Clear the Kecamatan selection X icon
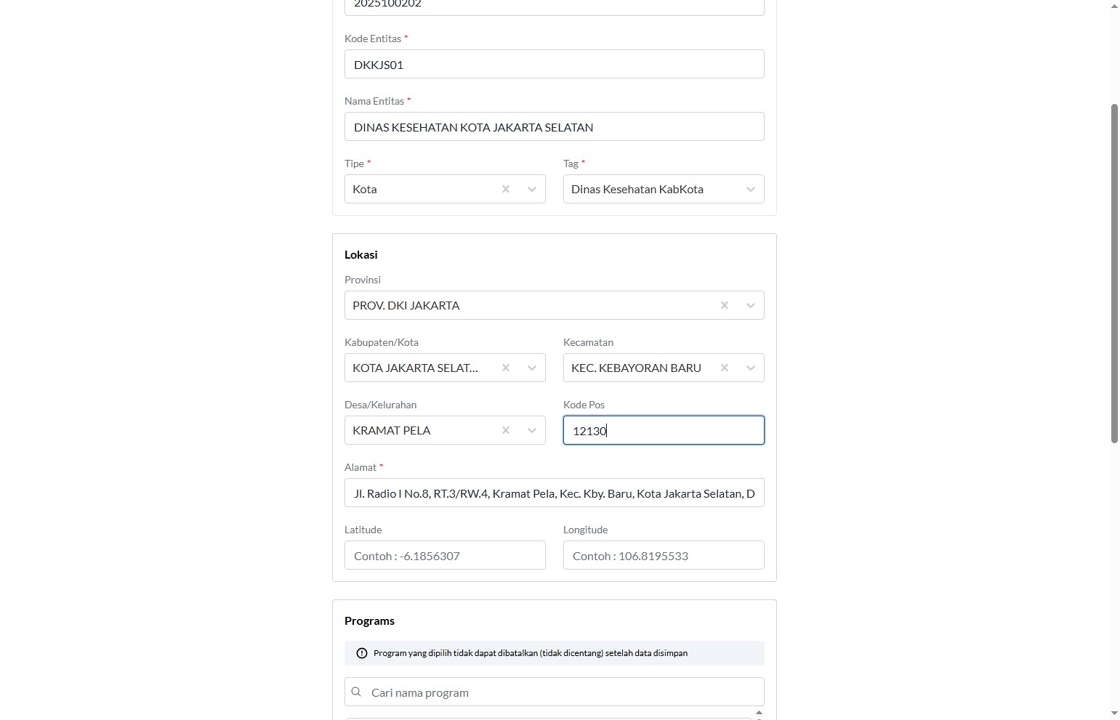Image resolution: width=1120 pixels, height=720 pixels. click(724, 368)
